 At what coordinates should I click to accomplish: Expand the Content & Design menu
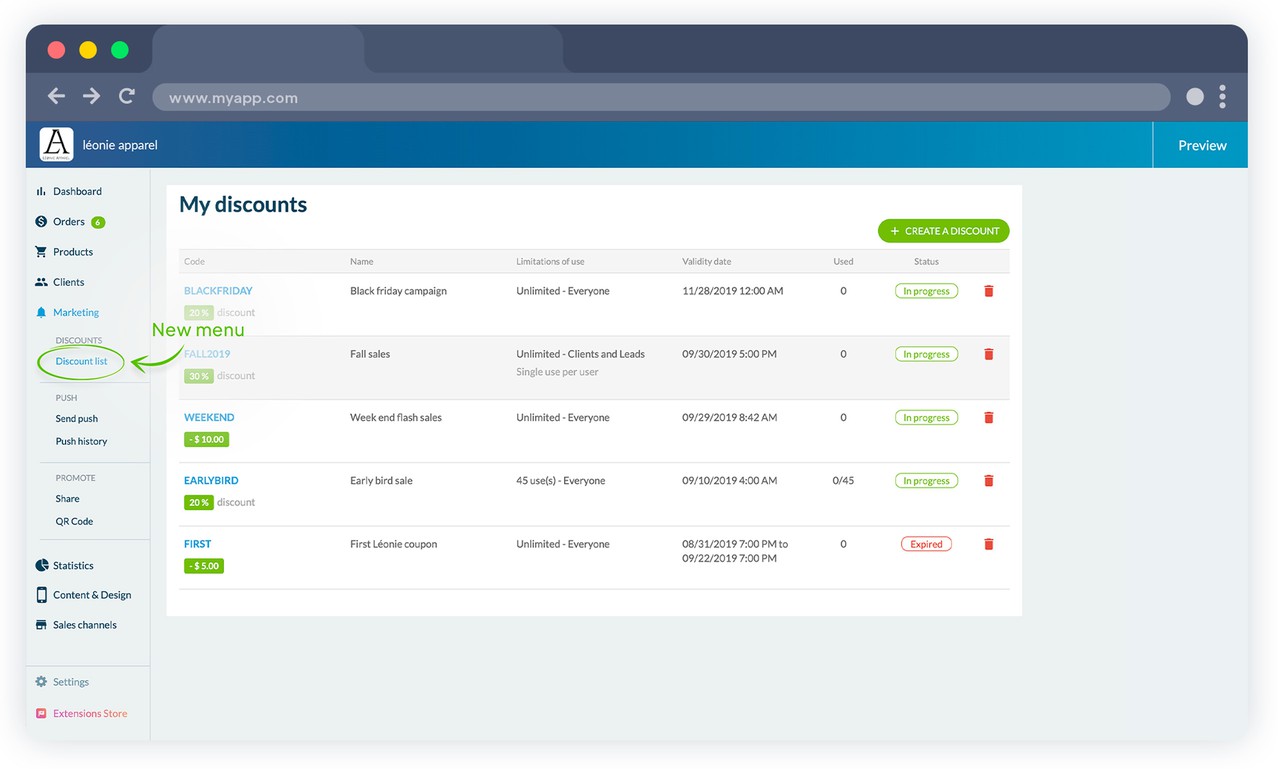point(91,595)
